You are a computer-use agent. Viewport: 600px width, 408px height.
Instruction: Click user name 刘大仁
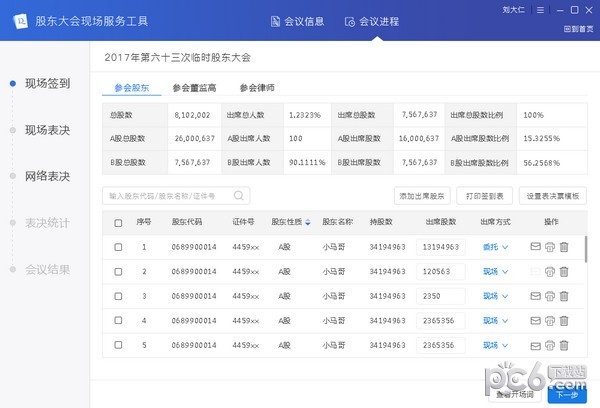[514, 10]
